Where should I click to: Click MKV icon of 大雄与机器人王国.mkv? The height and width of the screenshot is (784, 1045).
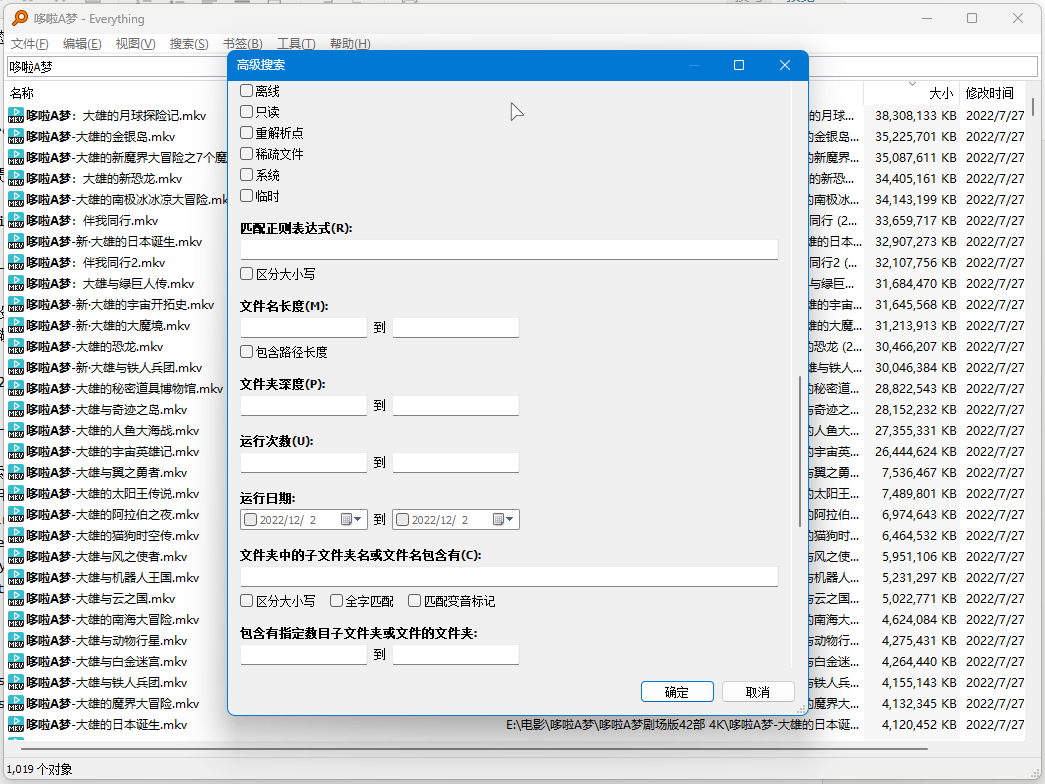click(16, 577)
